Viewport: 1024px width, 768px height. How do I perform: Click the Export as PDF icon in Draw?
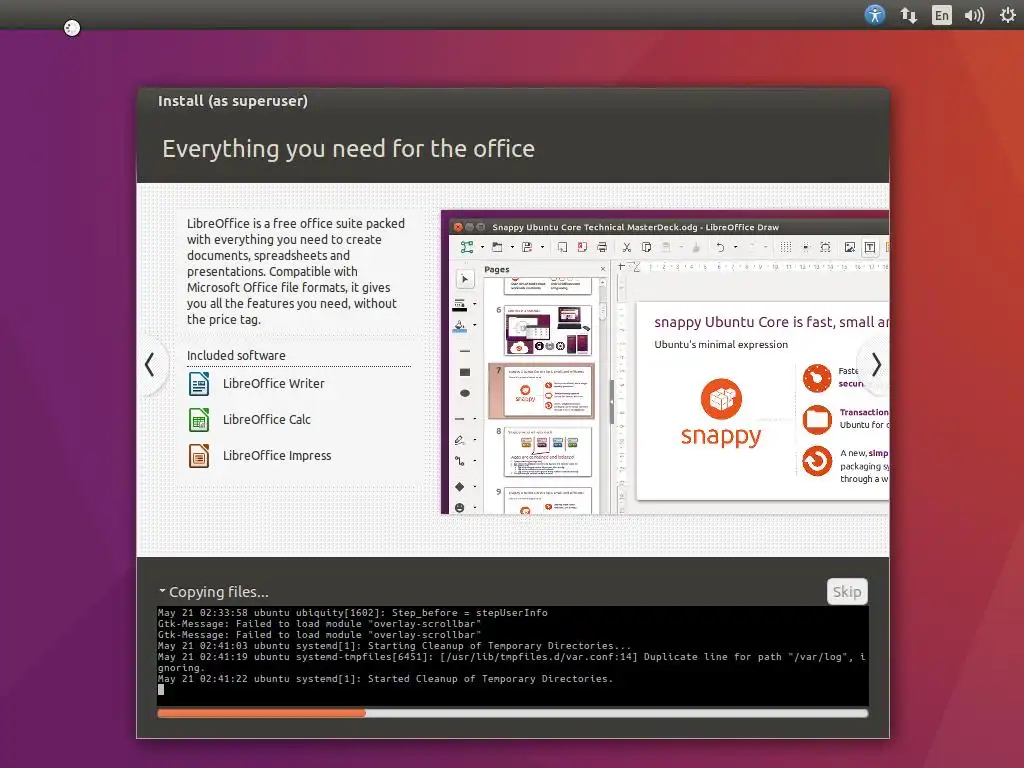tap(582, 247)
